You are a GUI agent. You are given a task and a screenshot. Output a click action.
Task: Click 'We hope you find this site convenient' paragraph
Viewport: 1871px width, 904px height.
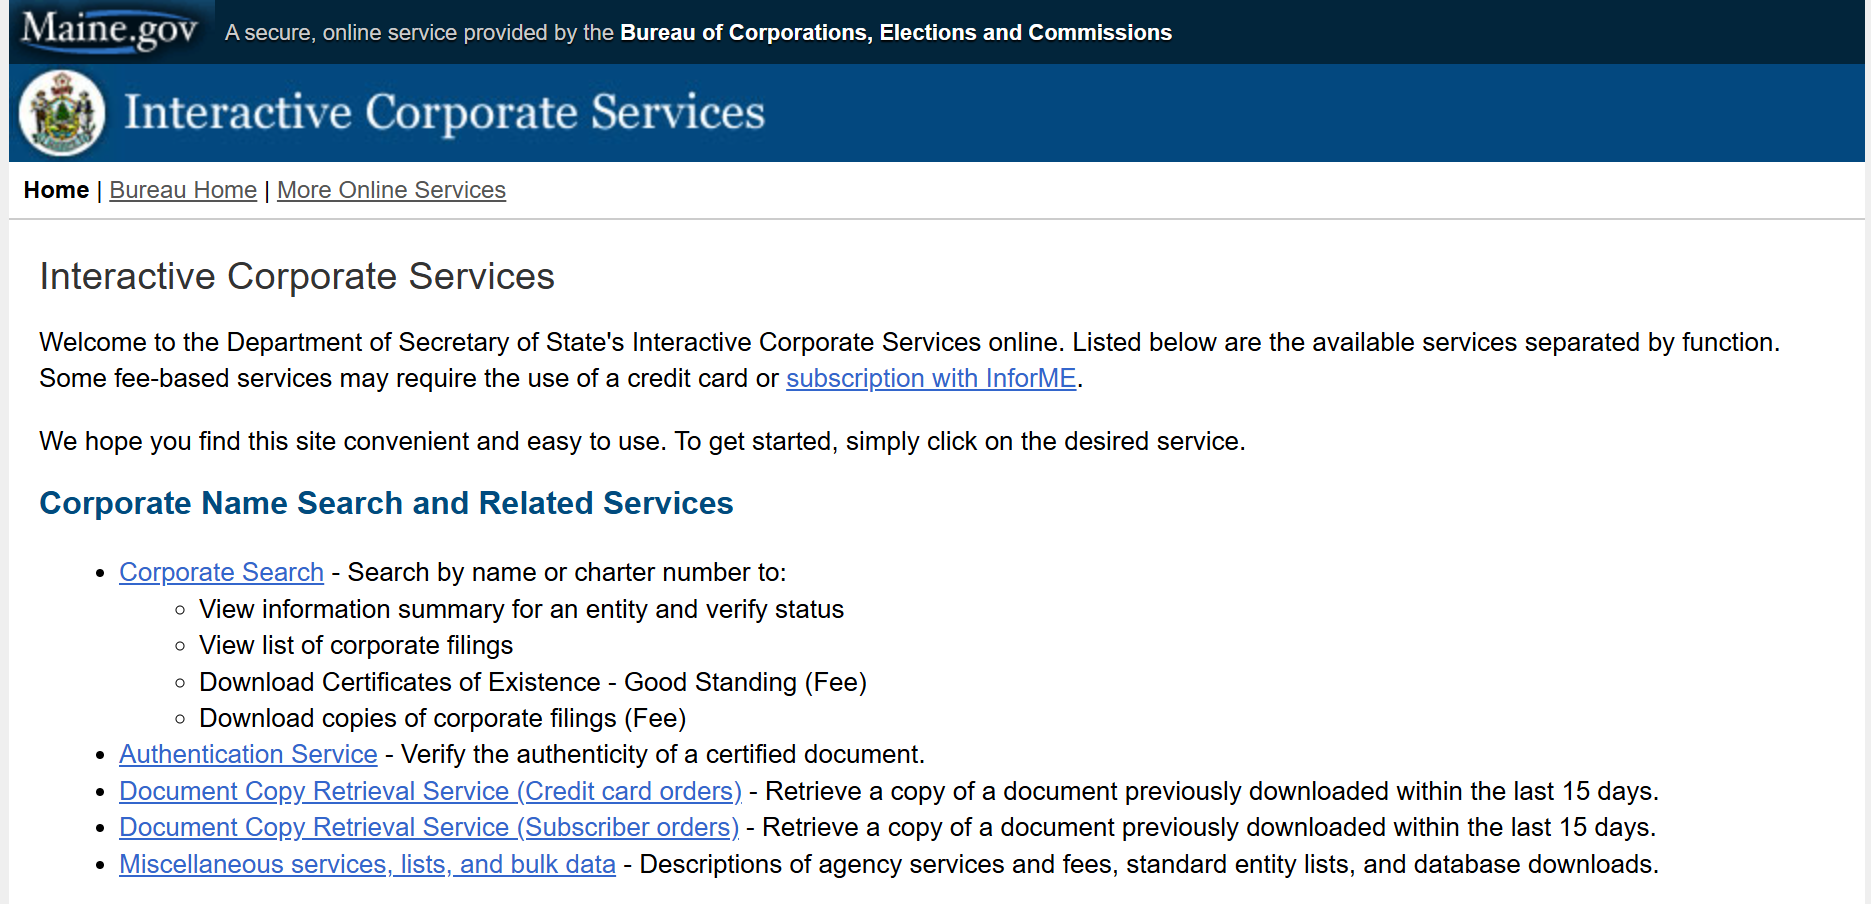[x=642, y=441]
